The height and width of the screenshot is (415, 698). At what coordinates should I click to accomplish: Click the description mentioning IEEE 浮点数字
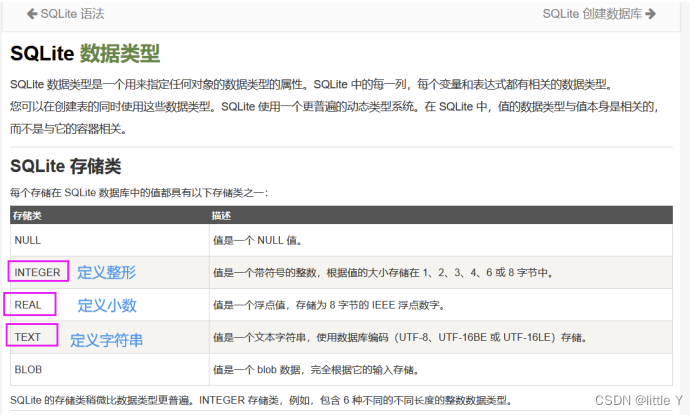[329, 305]
